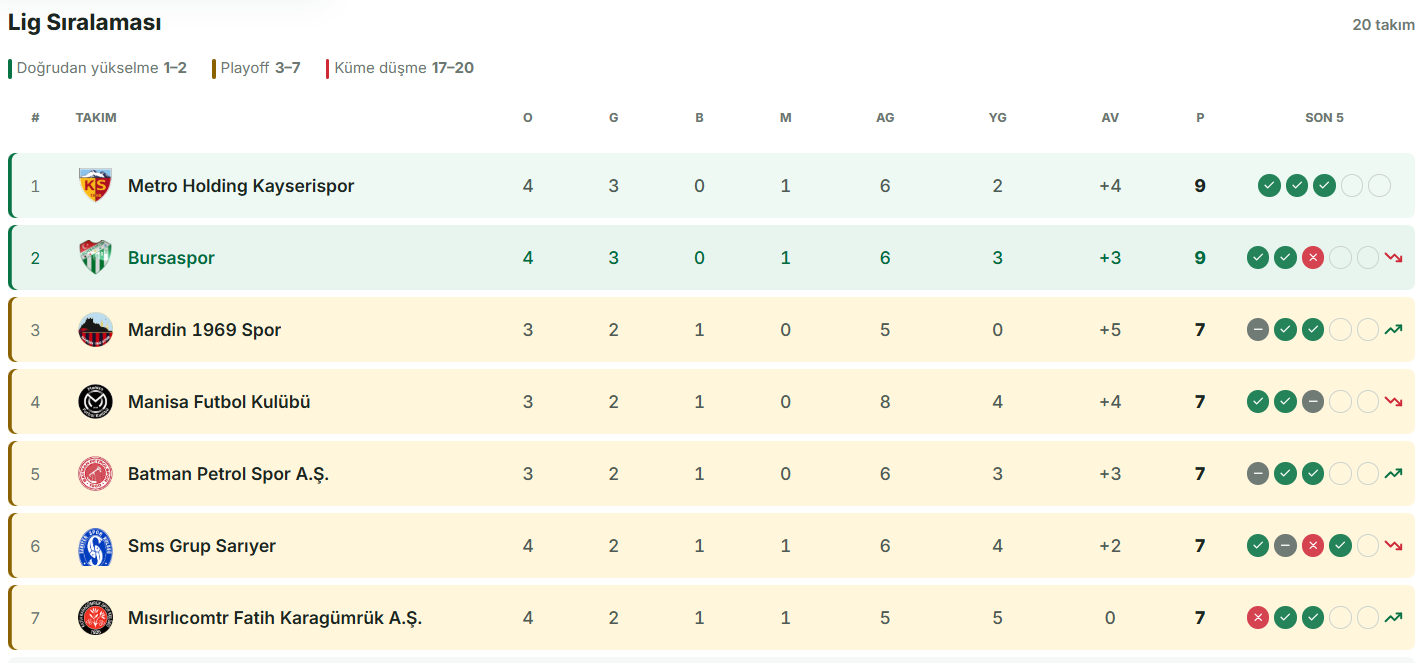This screenshot has width=1424, height=663.
Task: Click Mardin 1969 Spor's green upward trend arrow
Action: pyautogui.click(x=1394, y=330)
